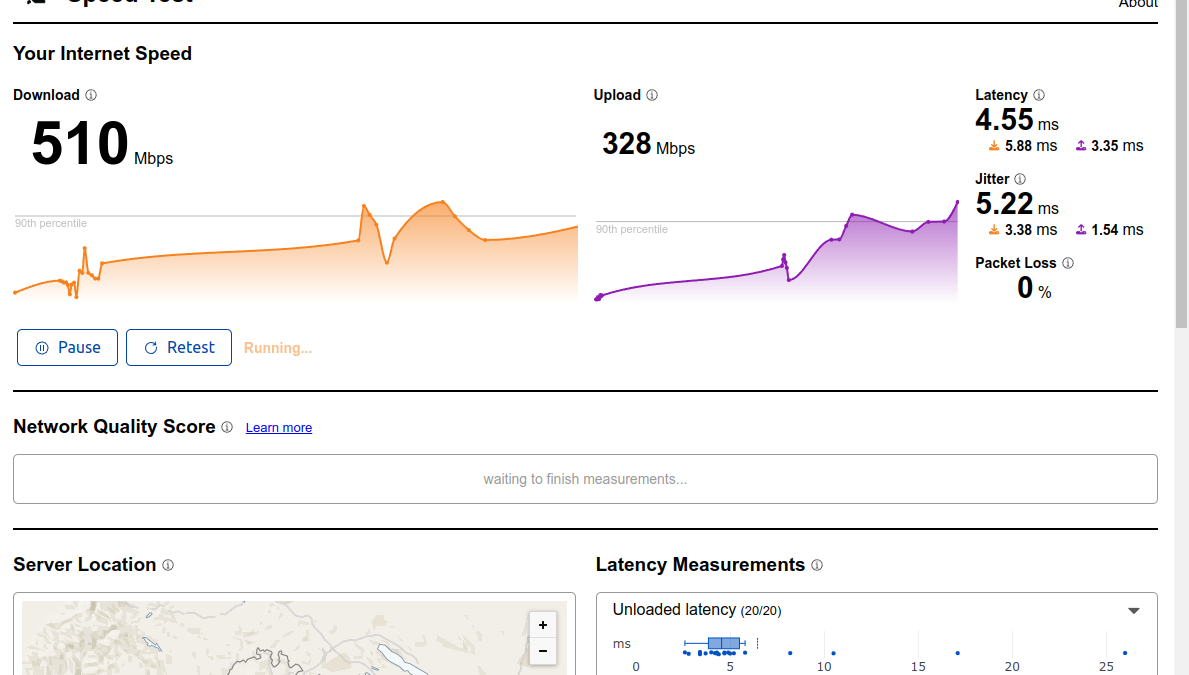Click the orange download-latency arrow icon
Image resolution: width=1189 pixels, height=675 pixels.
pyautogui.click(x=992, y=146)
